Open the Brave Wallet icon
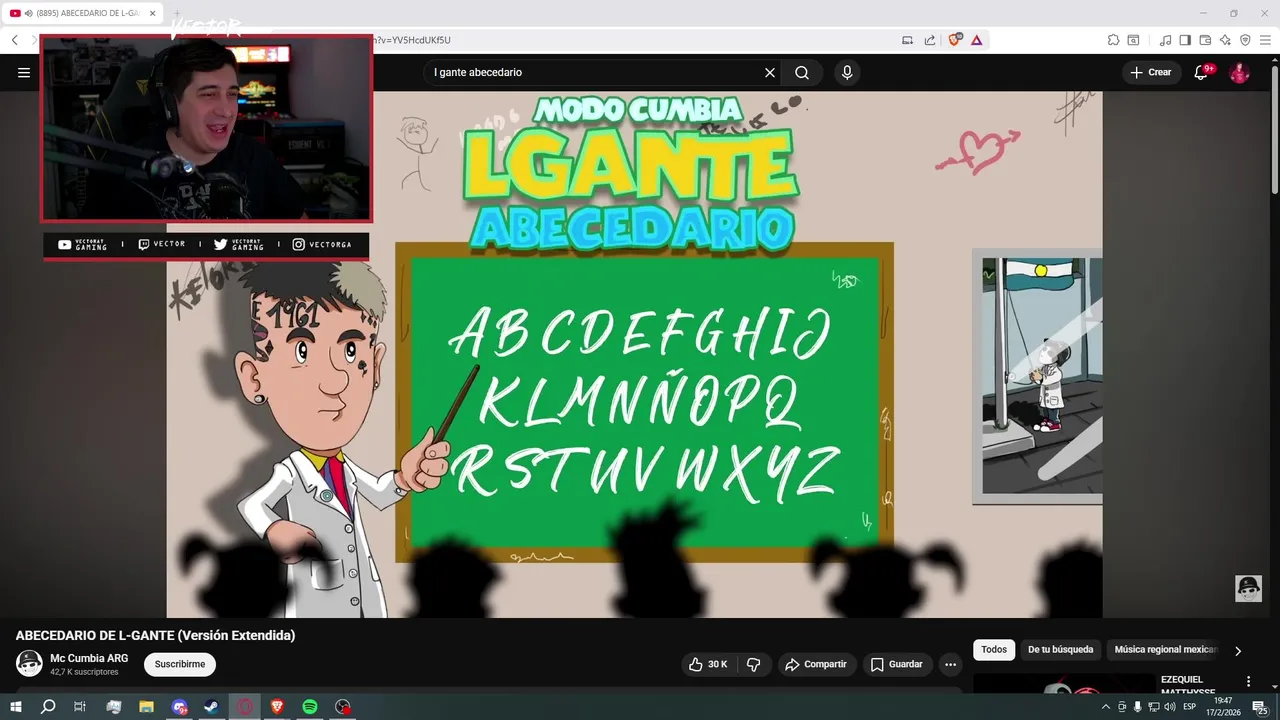Viewport: 1280px width, 720px height. pos(1205,40)
